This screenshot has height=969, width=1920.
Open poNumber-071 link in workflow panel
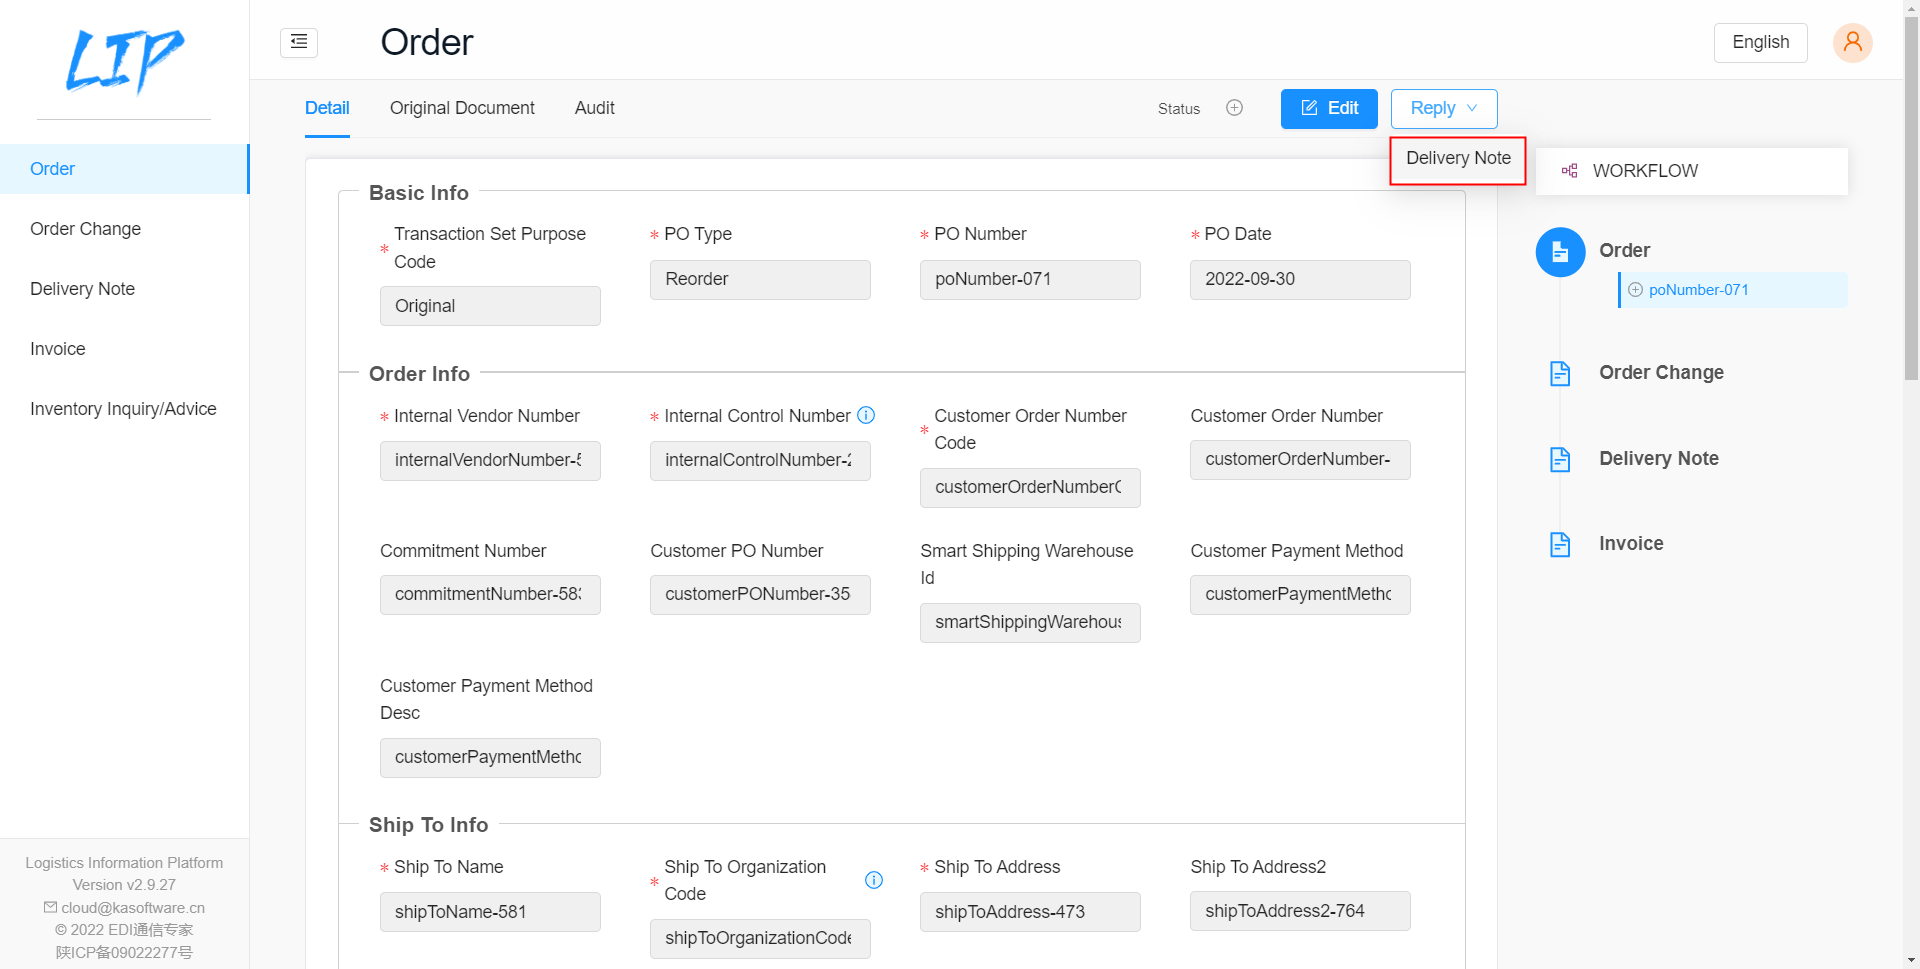[x=1698, y=290]
